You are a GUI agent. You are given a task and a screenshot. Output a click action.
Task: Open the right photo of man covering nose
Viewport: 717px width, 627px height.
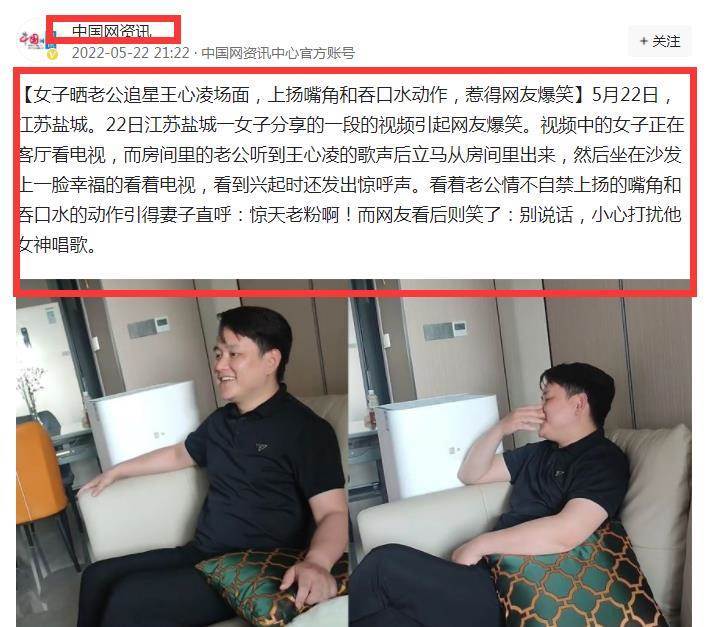520,453
